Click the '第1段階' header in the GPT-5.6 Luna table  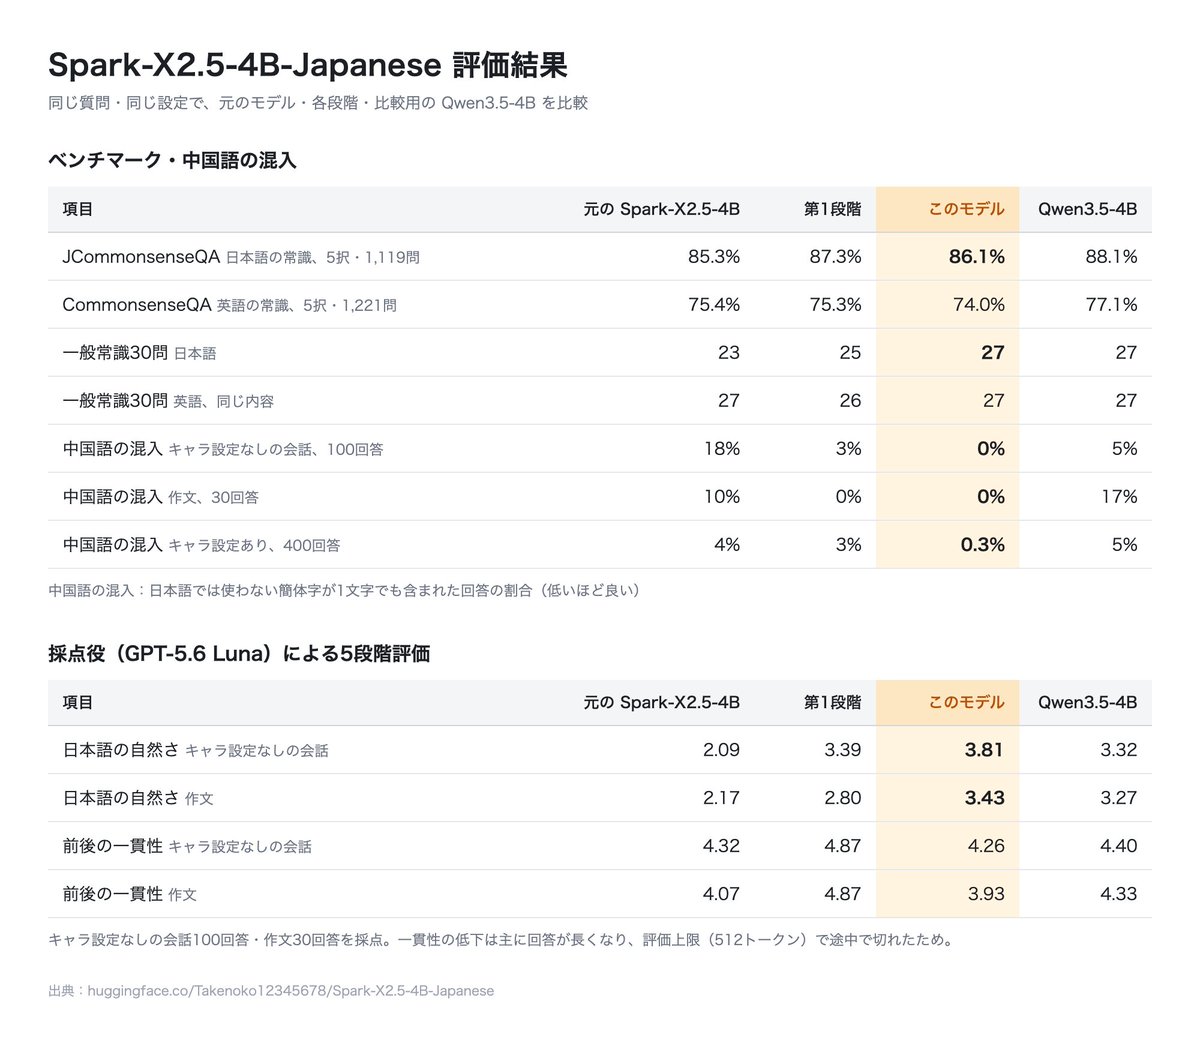tap(833, 702)
